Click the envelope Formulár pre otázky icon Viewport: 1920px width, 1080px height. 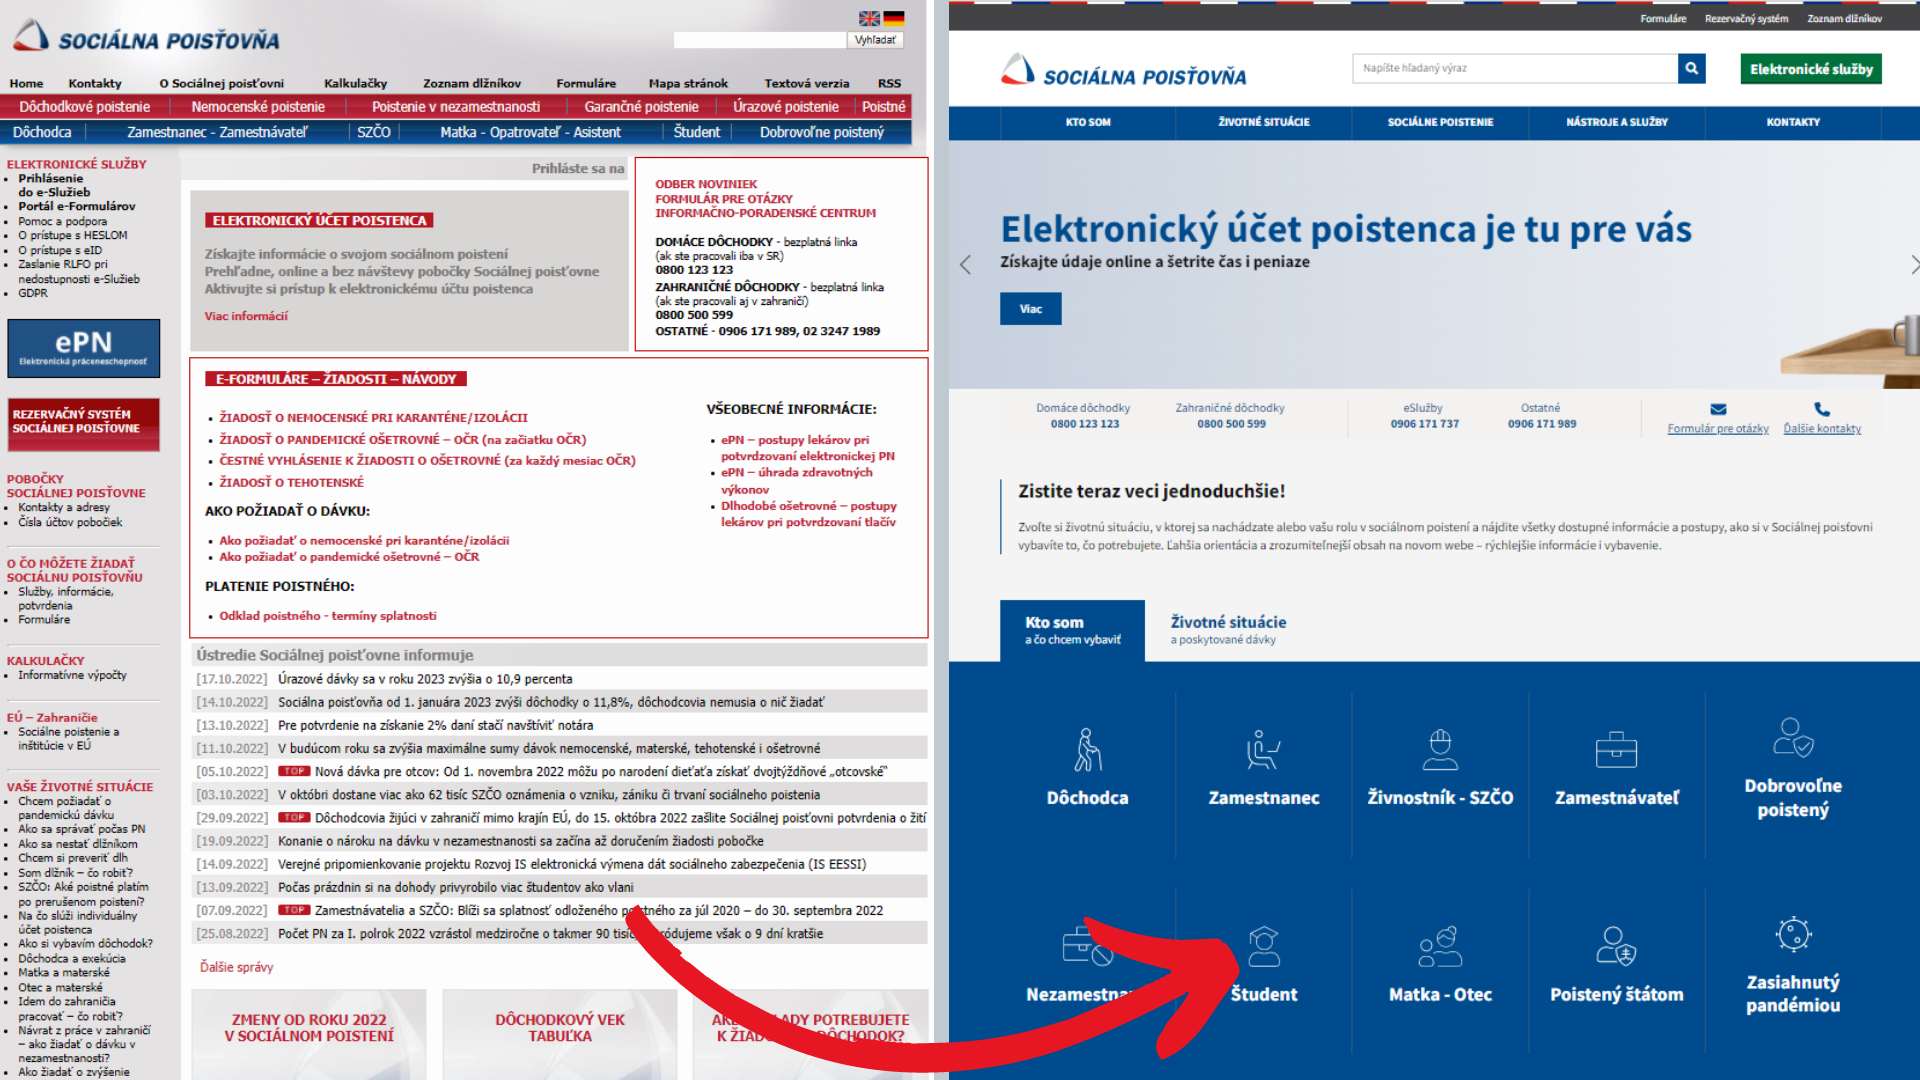(1718, 409)
